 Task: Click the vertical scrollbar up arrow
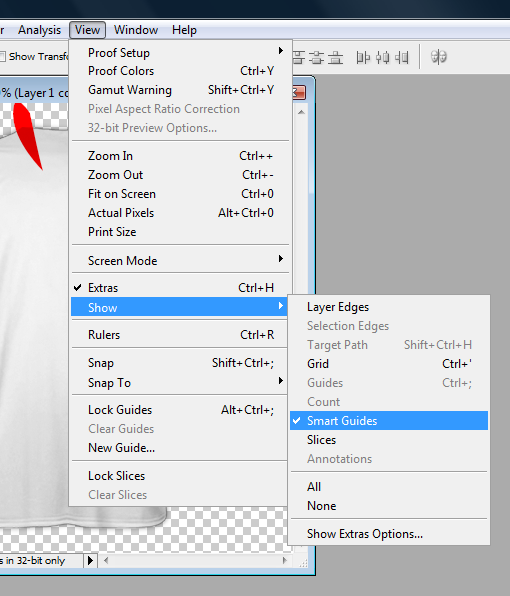coord(301,112)
